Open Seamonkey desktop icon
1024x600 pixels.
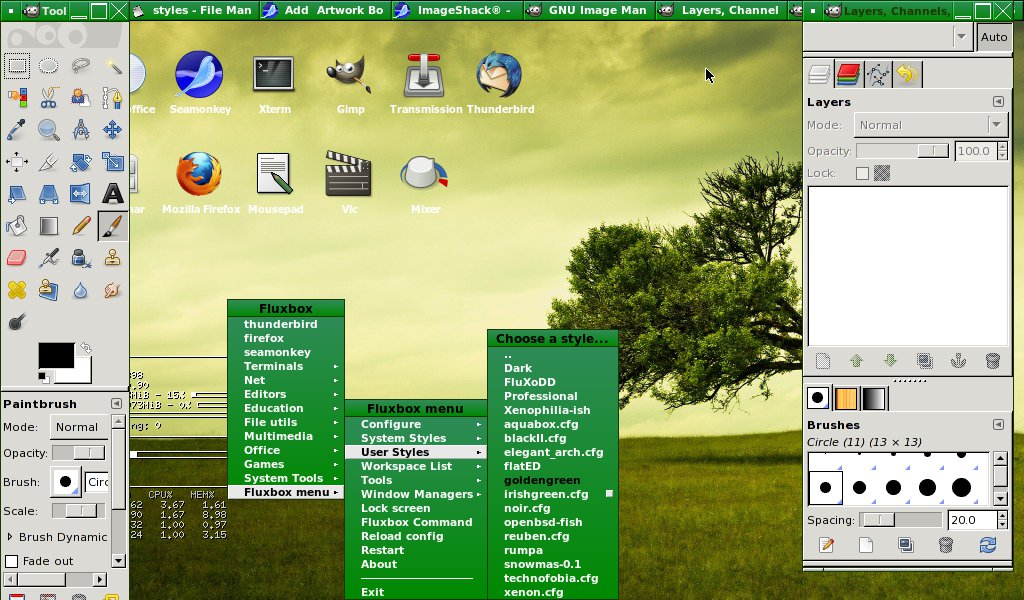[x=200, y=84]
